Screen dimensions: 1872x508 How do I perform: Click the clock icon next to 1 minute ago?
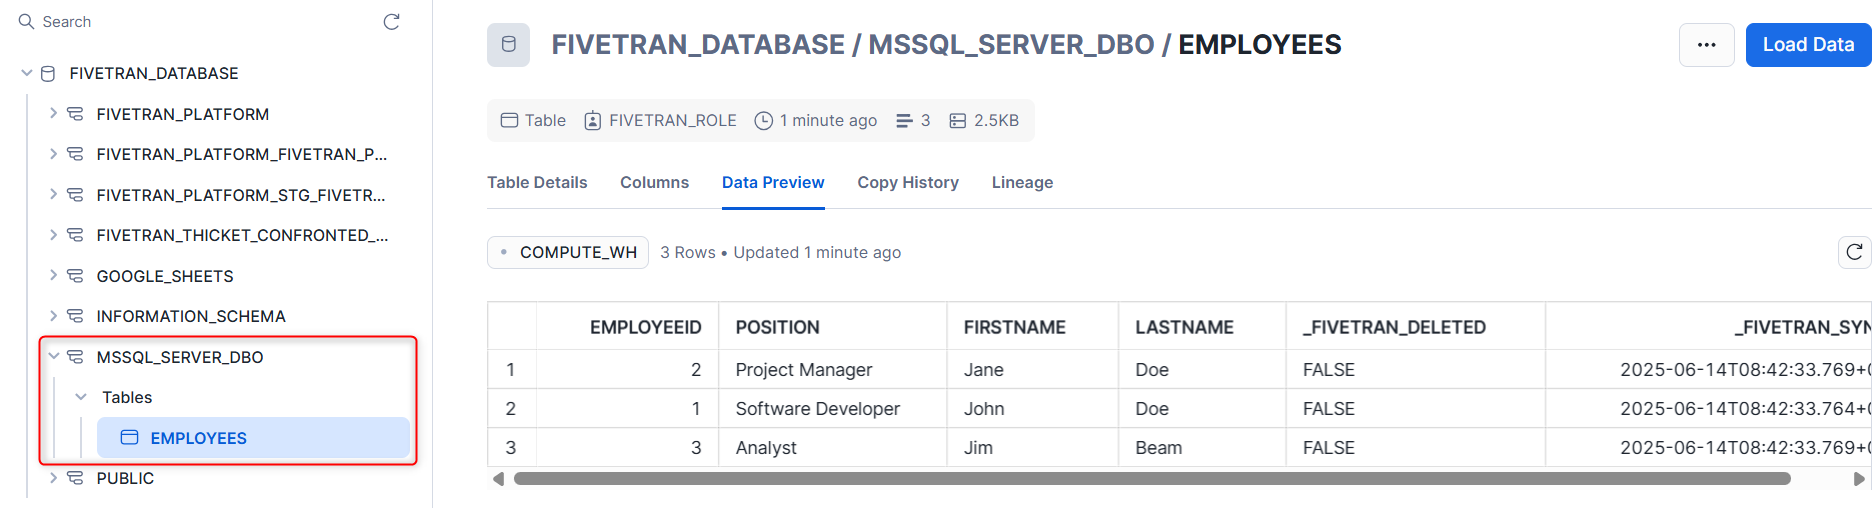pos(763,120)
